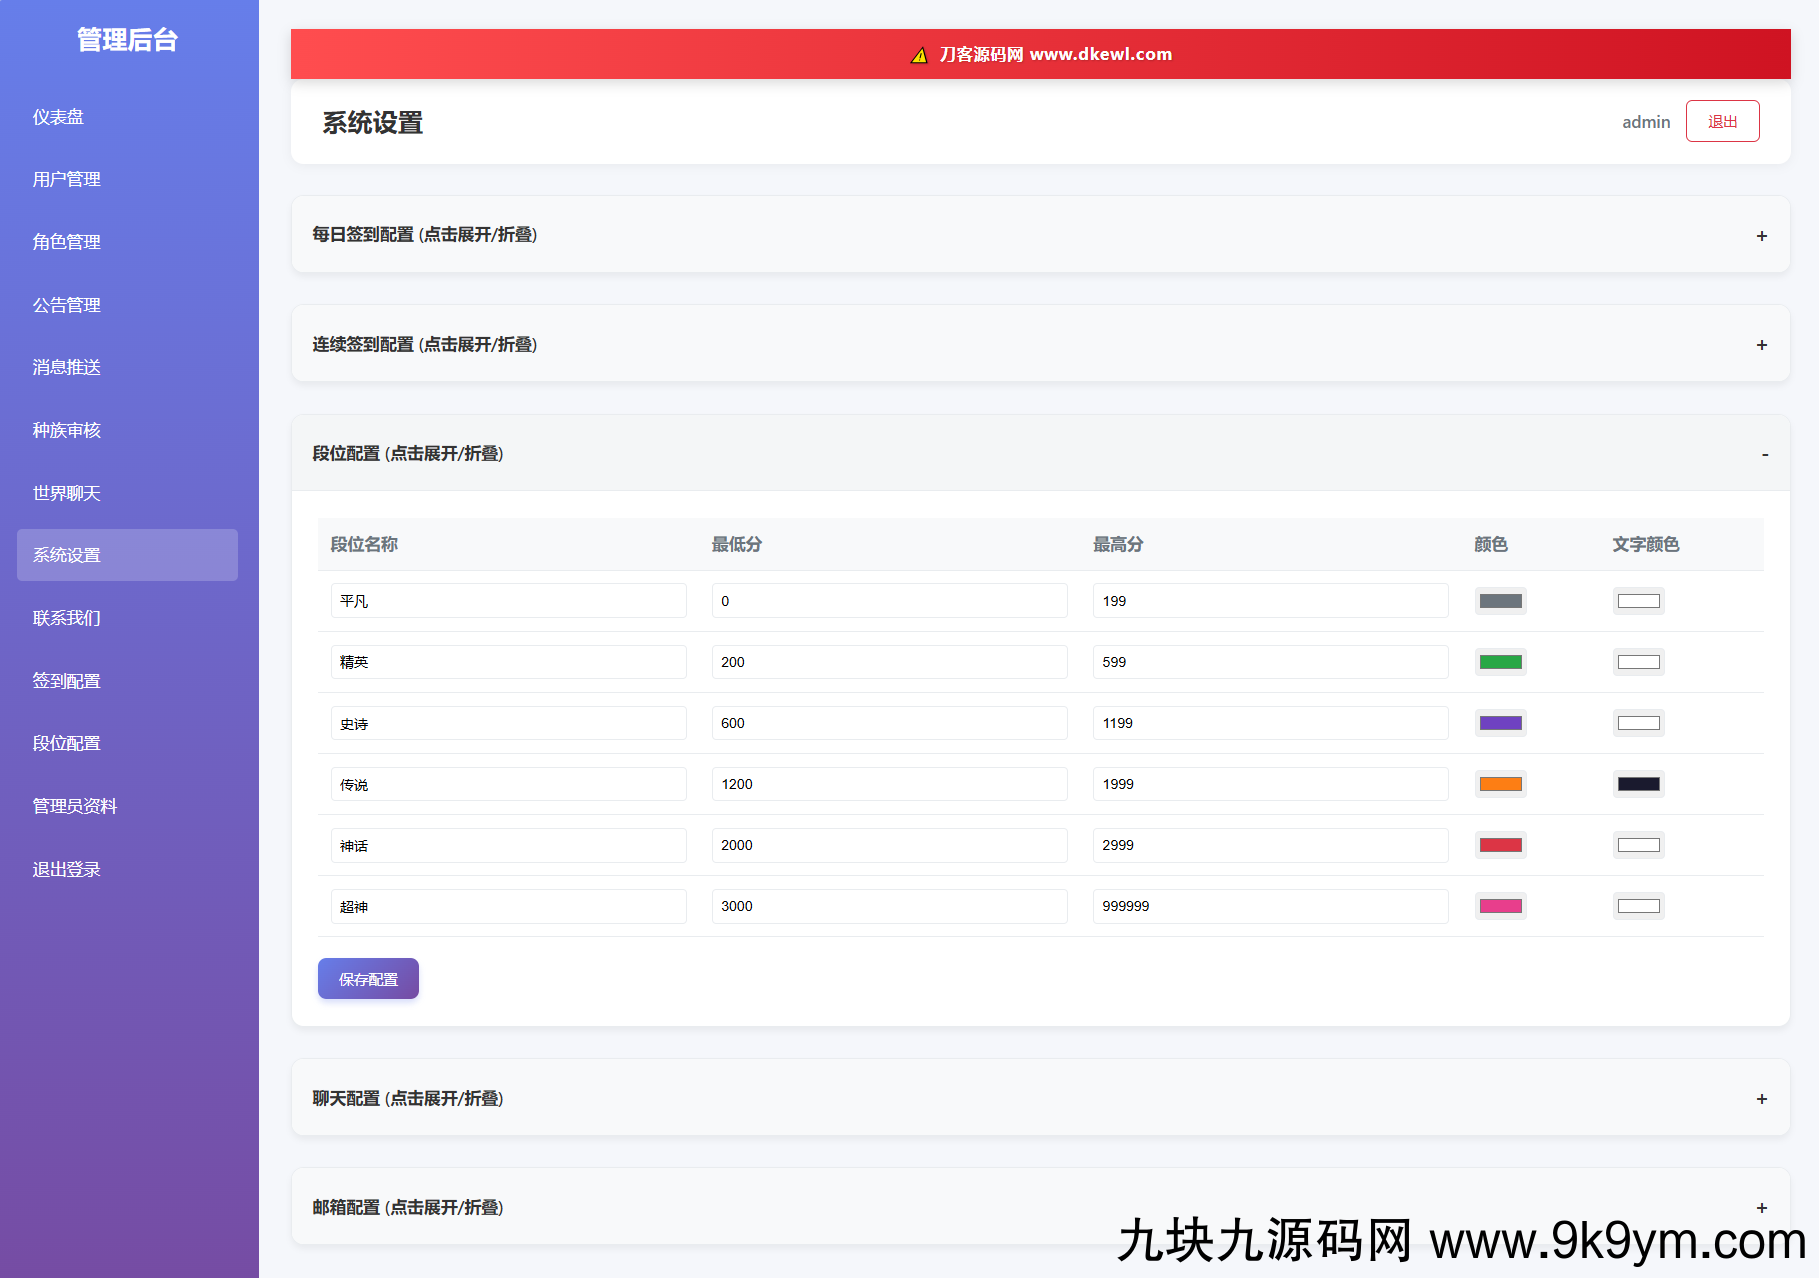Image resolution: width=1819 pixels, height=1278 pixels.
Task: Open the pink color swatch for 超神
Action: (1500, 906)
